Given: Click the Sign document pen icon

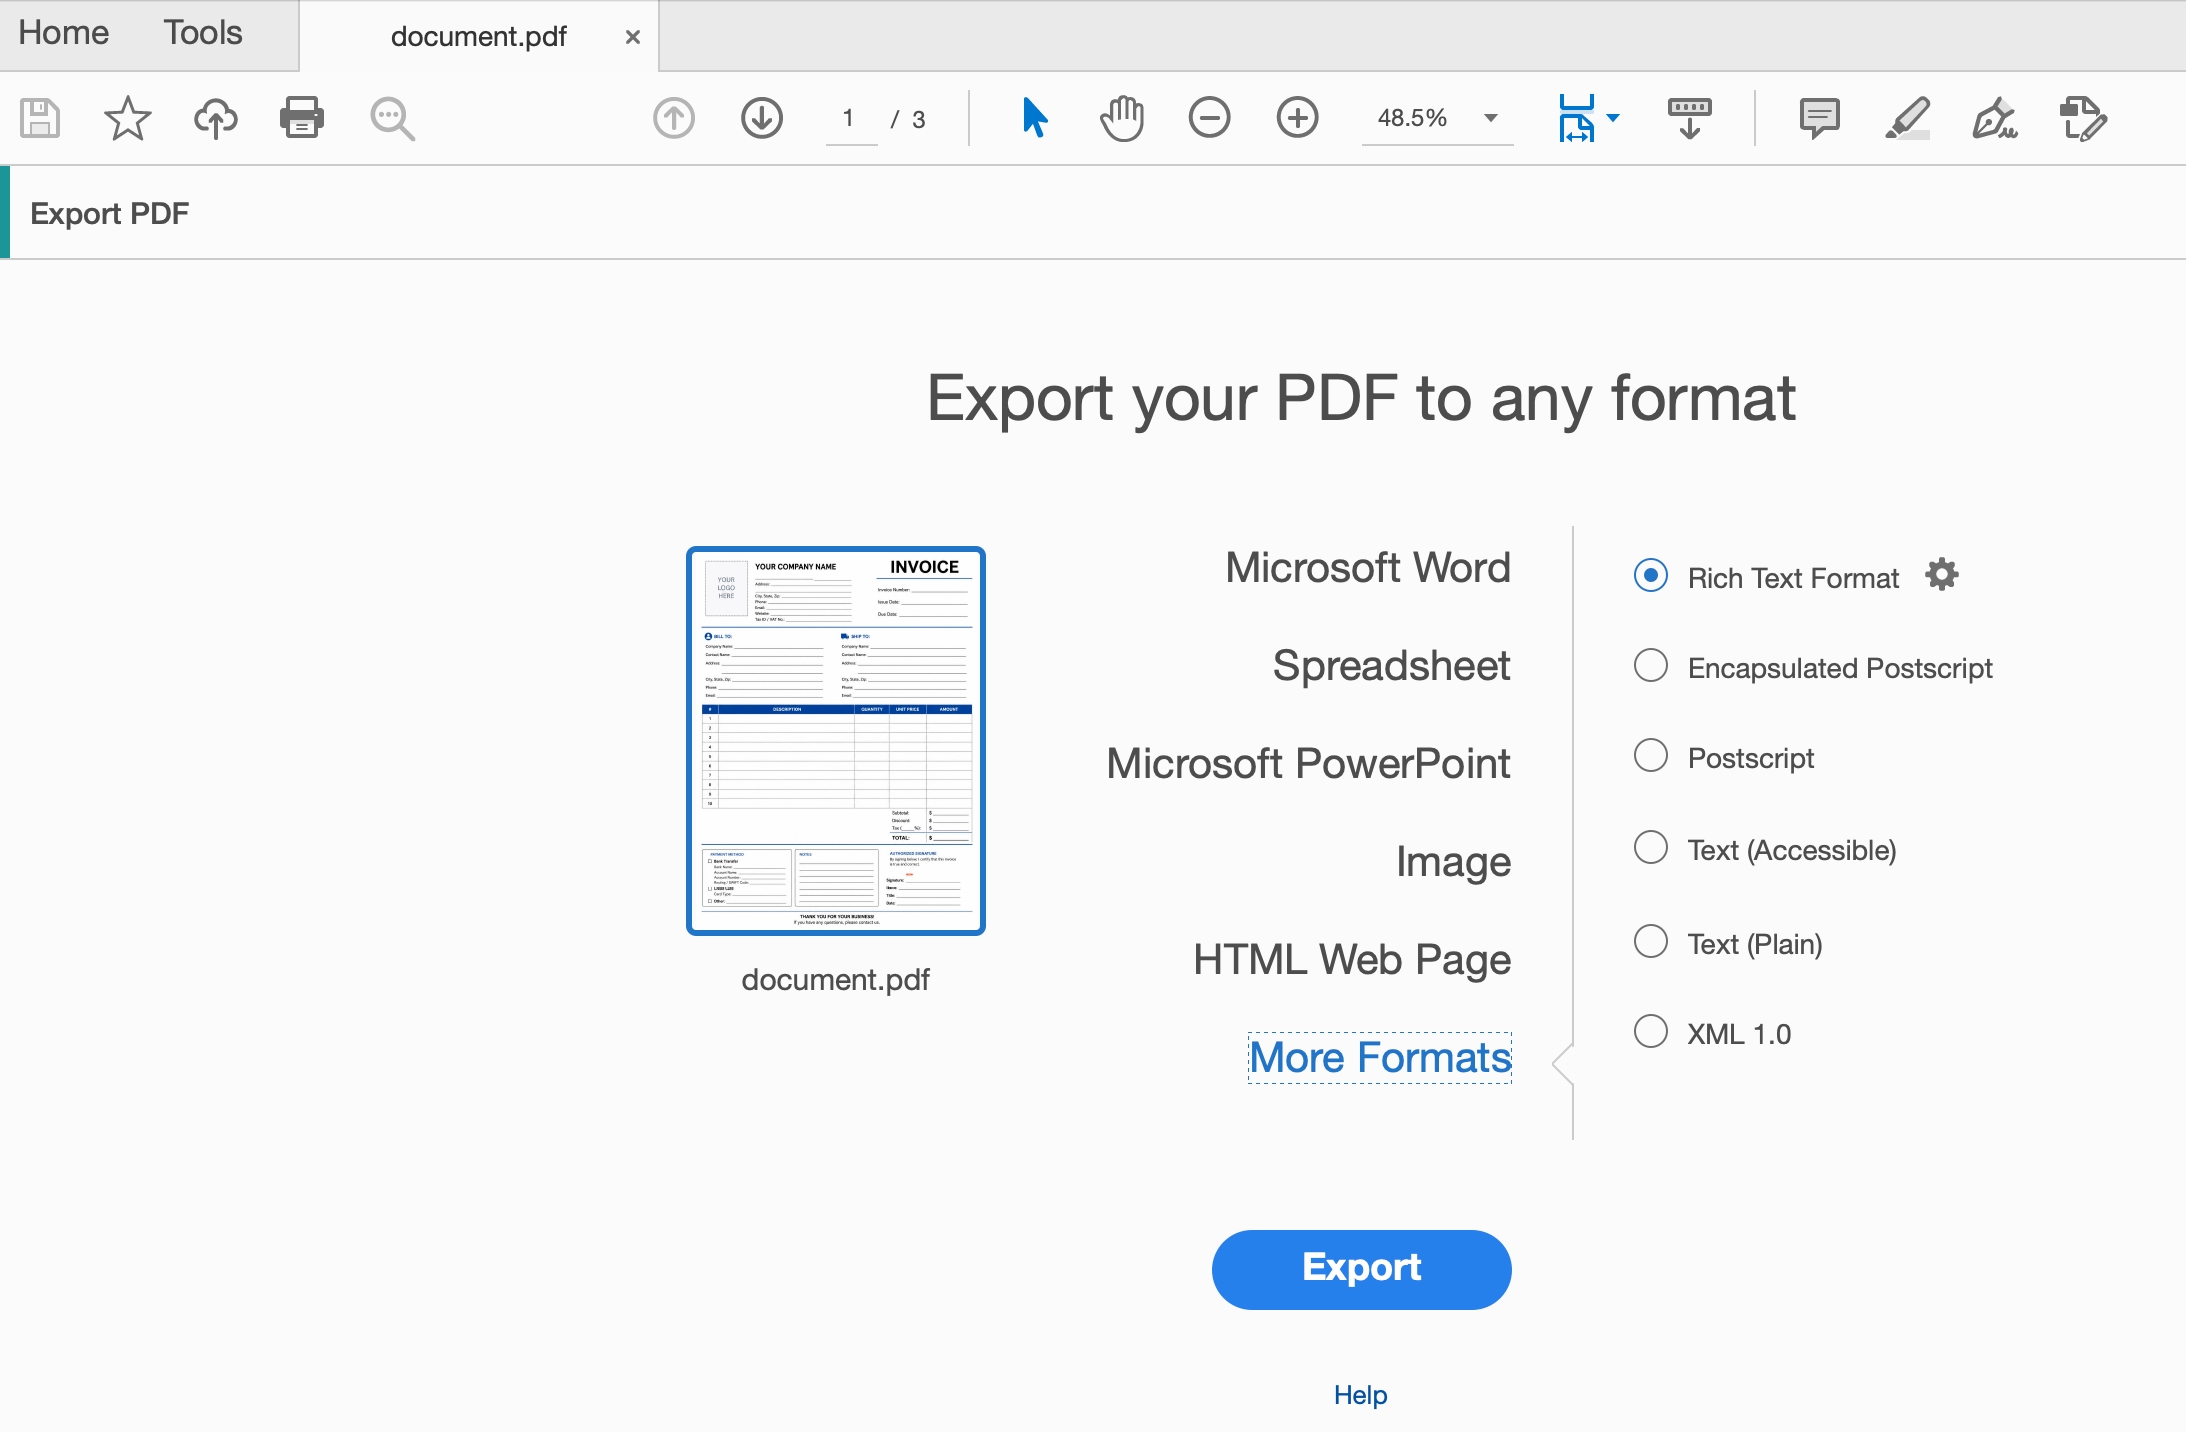Looking at the screenshot, I should 1995,118.
